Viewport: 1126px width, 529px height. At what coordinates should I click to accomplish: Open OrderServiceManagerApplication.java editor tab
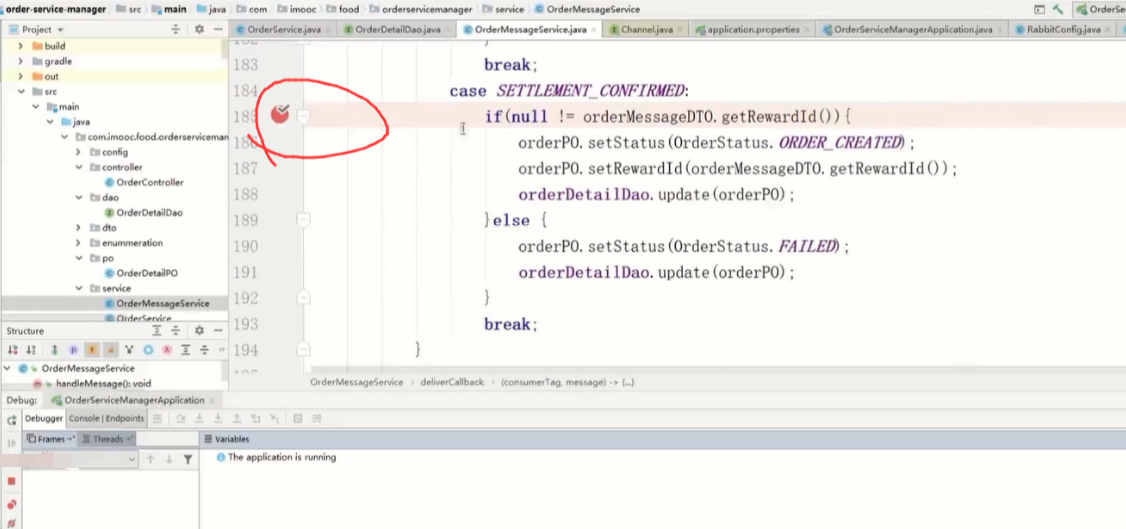(913, 29)
